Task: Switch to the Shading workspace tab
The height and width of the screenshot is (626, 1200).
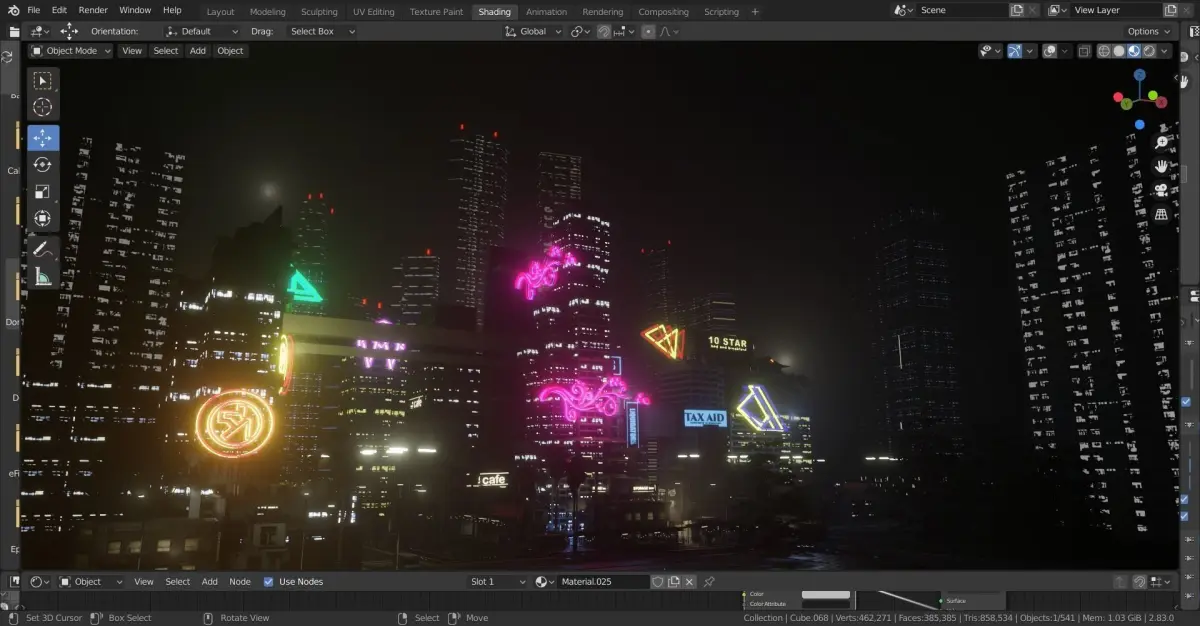Action: tap(494, 12)
